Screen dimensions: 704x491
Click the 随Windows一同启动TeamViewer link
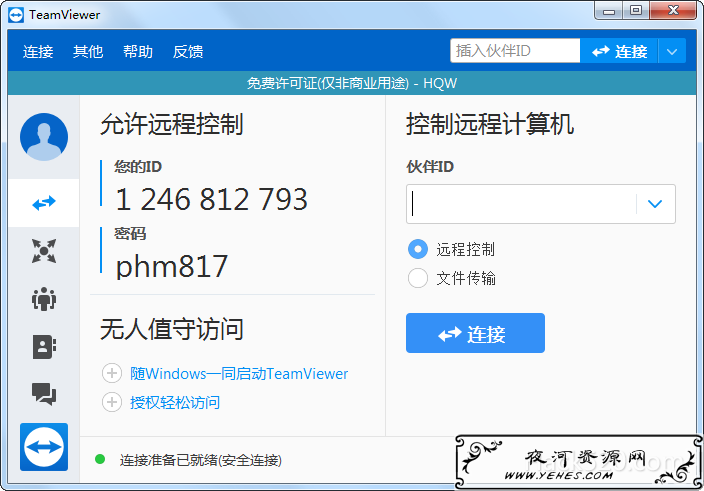click(239, 373)
